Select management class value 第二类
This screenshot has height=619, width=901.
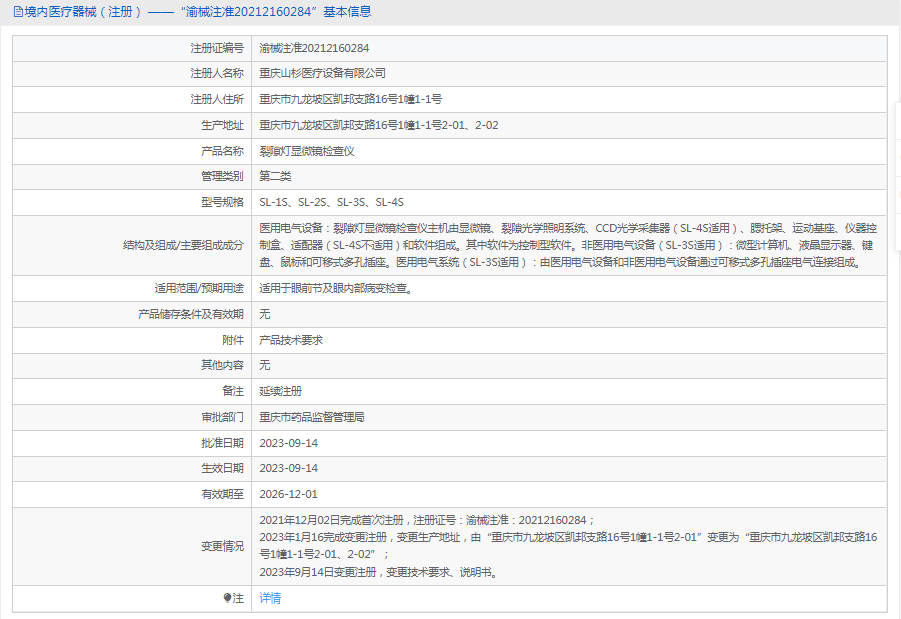[275, 176]
